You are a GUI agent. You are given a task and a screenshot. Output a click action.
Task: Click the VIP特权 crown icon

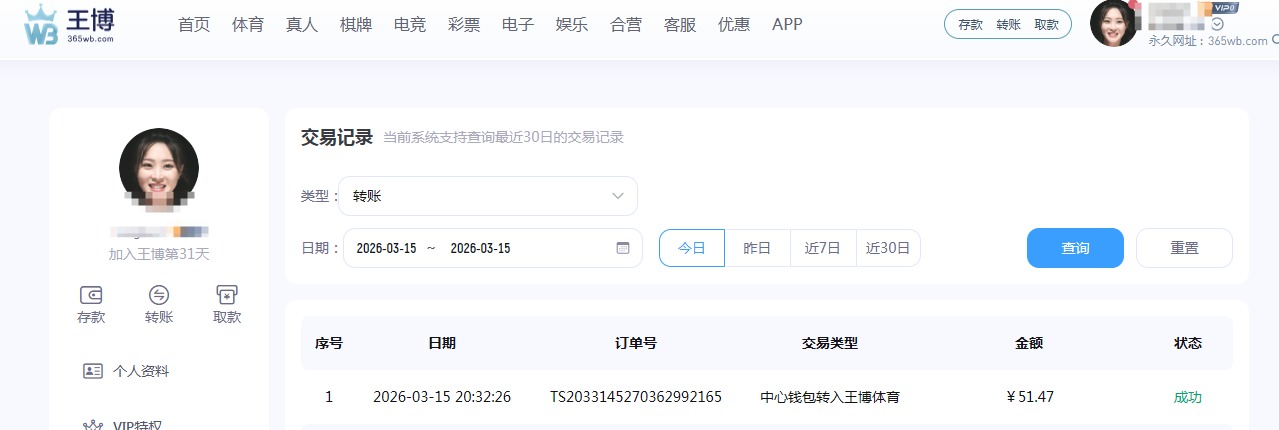pos(93,425)
